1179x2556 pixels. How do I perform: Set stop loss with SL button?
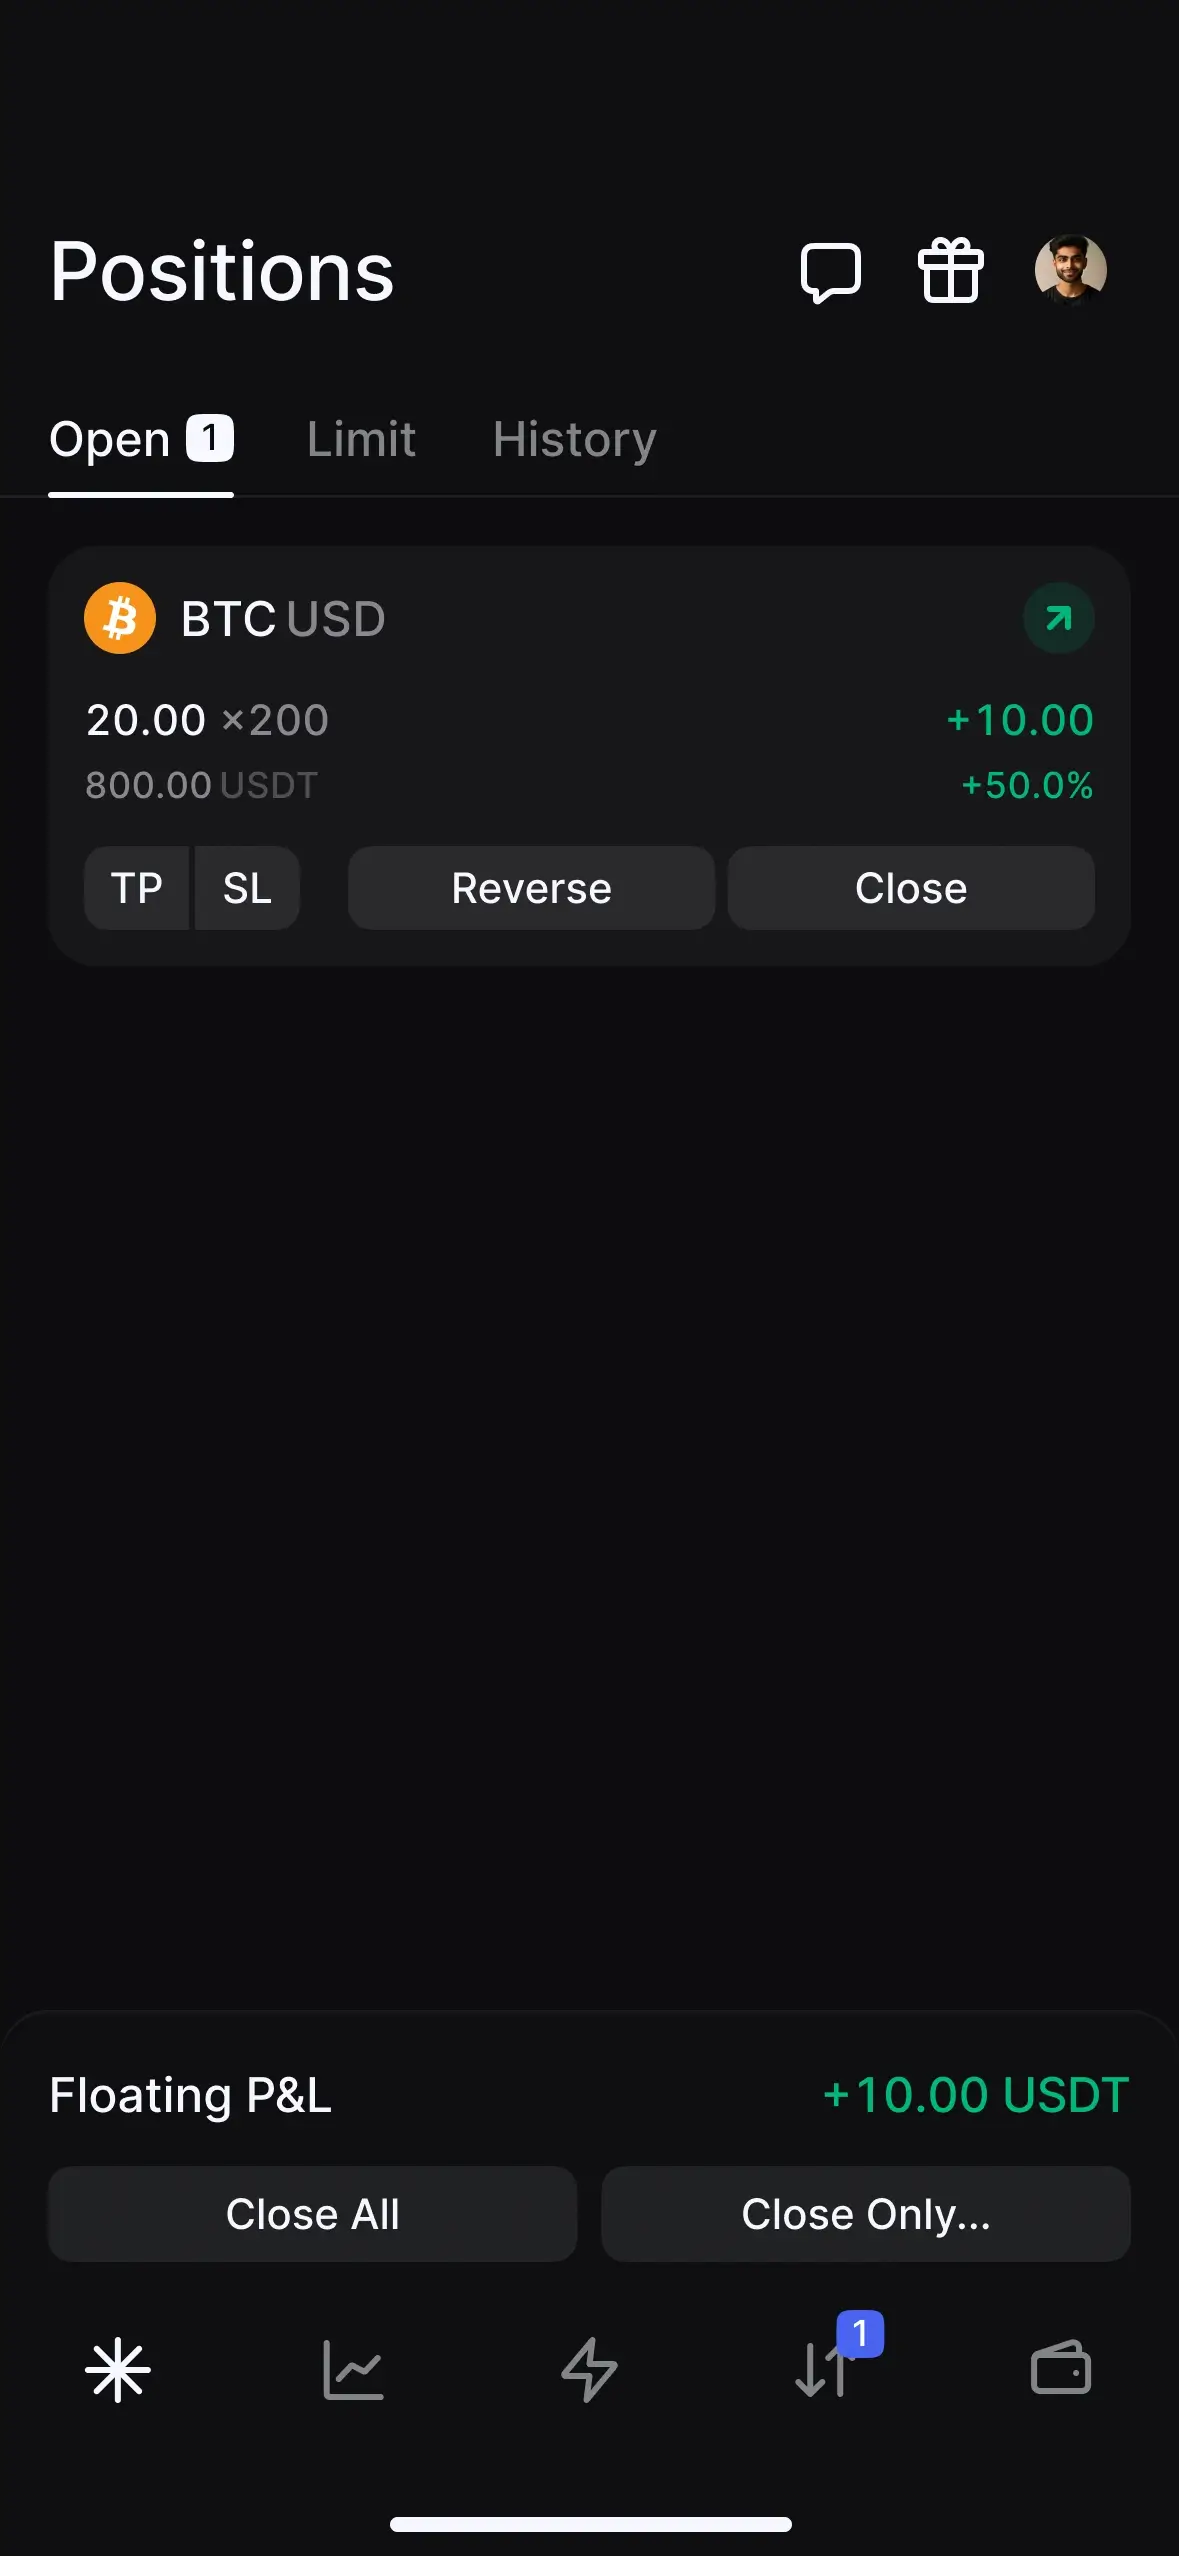click(247, 888)
